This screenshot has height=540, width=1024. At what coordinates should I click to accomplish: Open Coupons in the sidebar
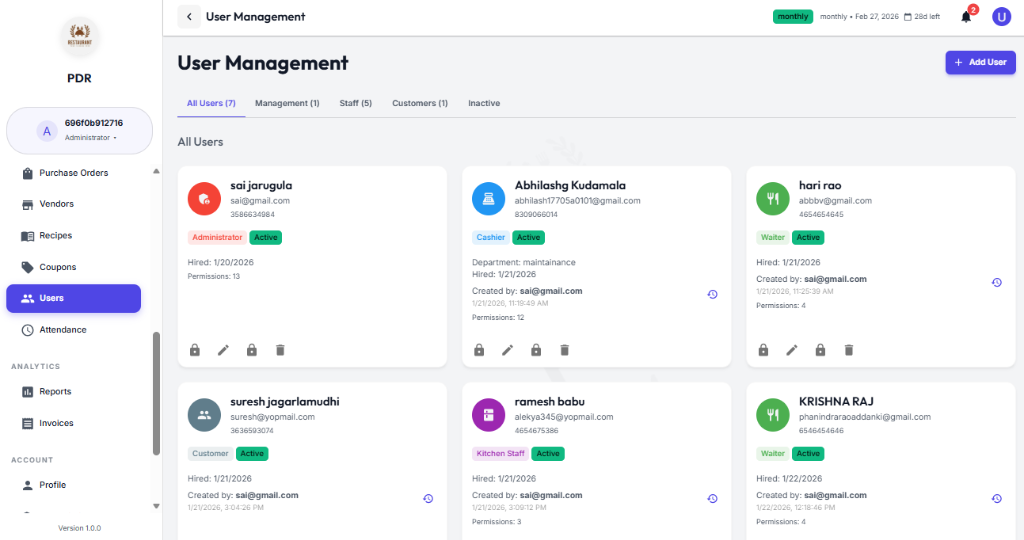click(x=73, y=267)
